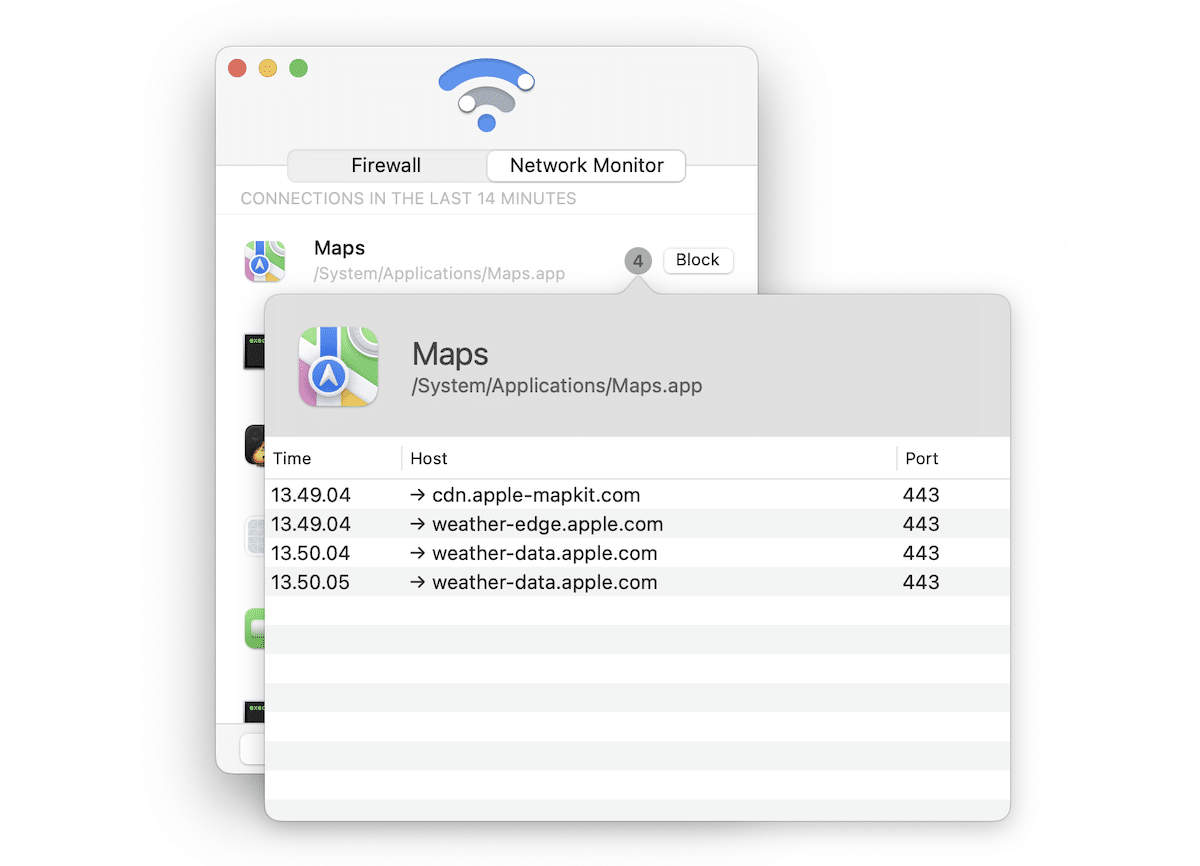Click the Maps title in the popover
The image size is (1200, 866).
(450, 354)
